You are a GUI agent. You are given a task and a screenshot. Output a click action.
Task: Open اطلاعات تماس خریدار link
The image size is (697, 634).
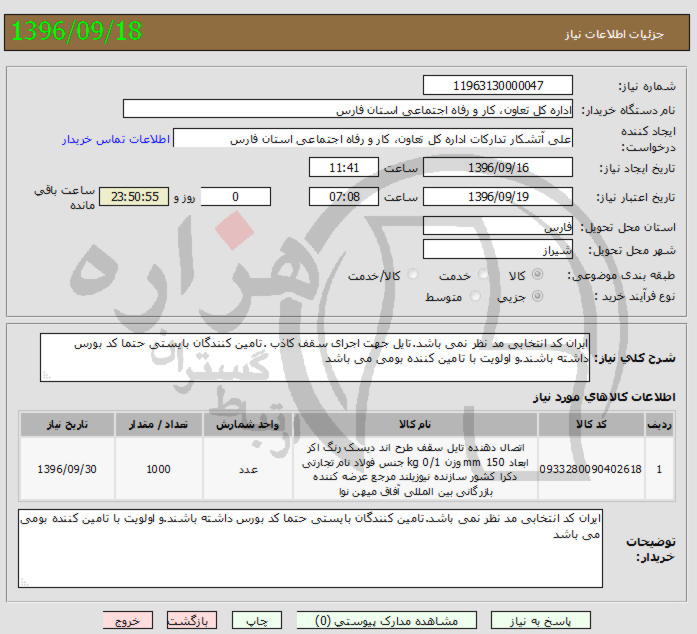click(116, 139)
